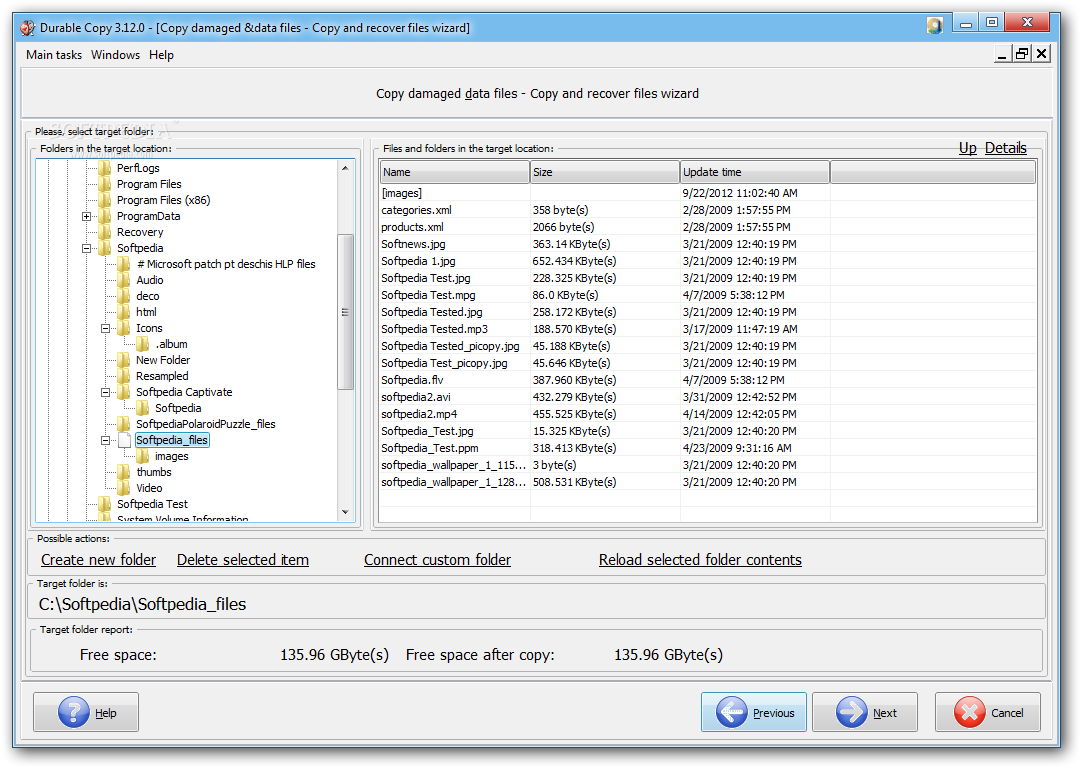Click the Details link
Image resolution: width=1081 pixels, height=768 pixels.
(1005, 148)
